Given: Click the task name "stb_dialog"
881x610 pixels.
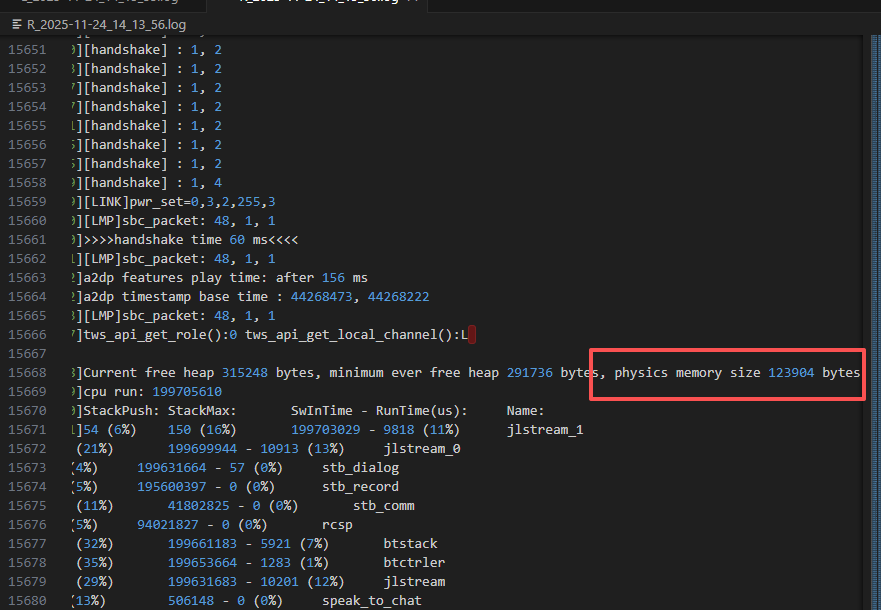Looking at the screenshot, I should point(360,468).
